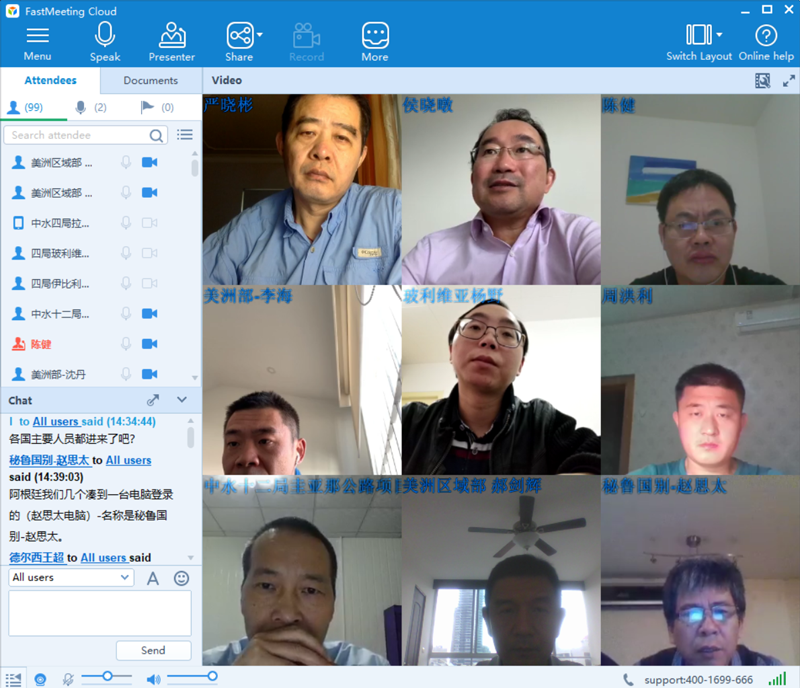
Task: Click the Presenter icon
Action: coord(171,38)
